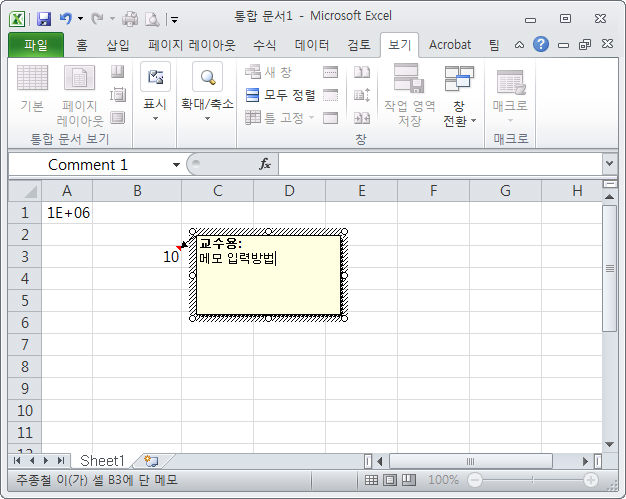Click the Redo icon
Viewport: 626px width, 499px height.
(97, 18)
